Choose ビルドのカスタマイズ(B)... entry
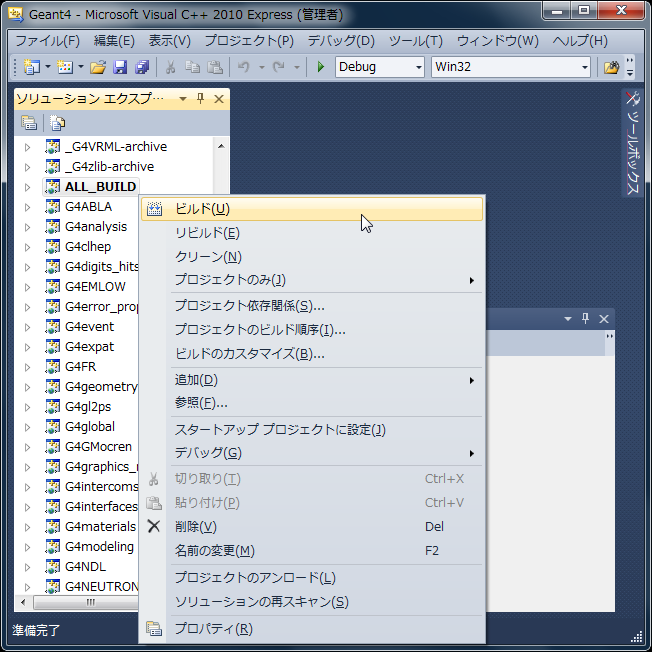This screenshot has height=652, width=652. 312,354
